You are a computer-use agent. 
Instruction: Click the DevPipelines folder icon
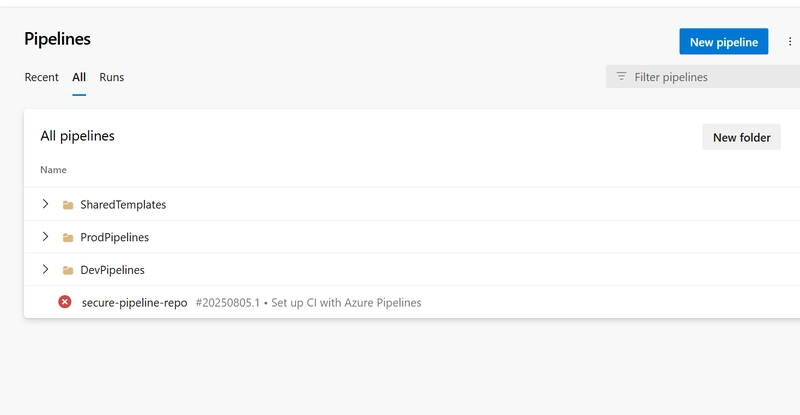[x=68, y=270]
